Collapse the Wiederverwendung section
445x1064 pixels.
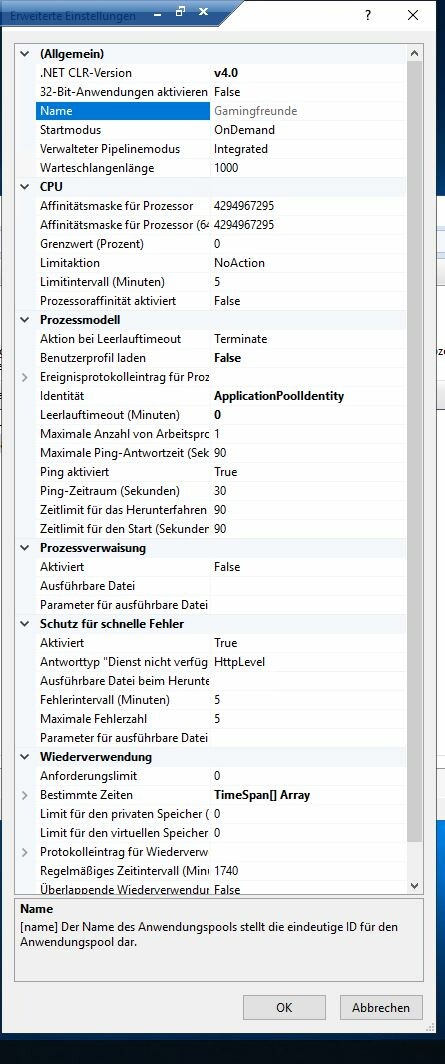[x=25, y=757]
